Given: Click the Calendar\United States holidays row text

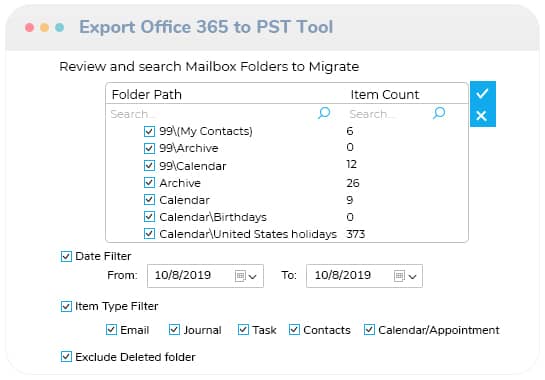Looking at the screenshot, I should (x=248, y=234).
